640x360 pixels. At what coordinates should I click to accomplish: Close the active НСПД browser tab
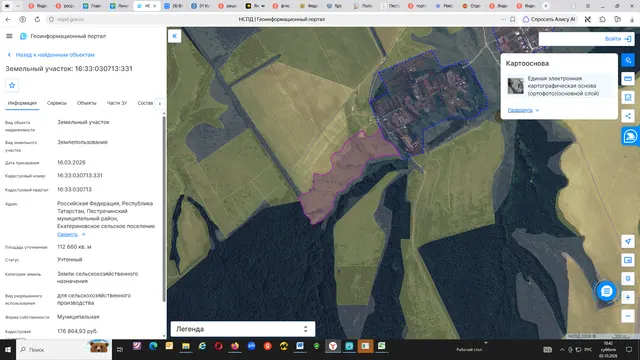coord(155,6)
